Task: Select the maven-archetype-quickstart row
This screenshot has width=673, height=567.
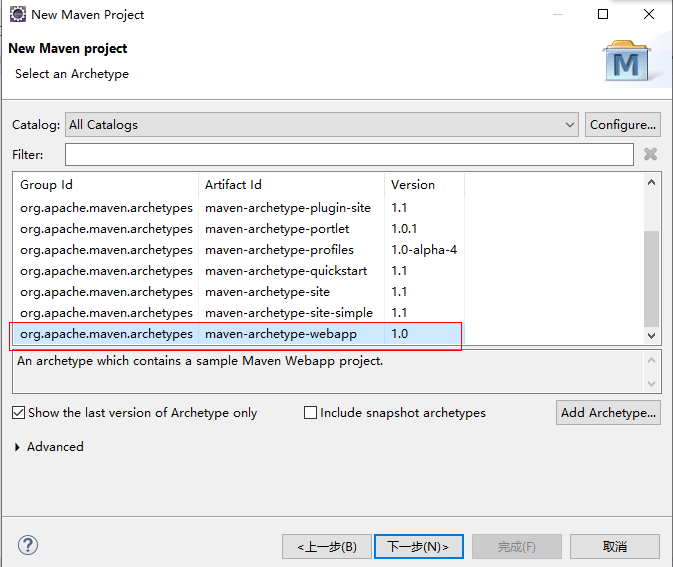Action: tap(239, 271)
